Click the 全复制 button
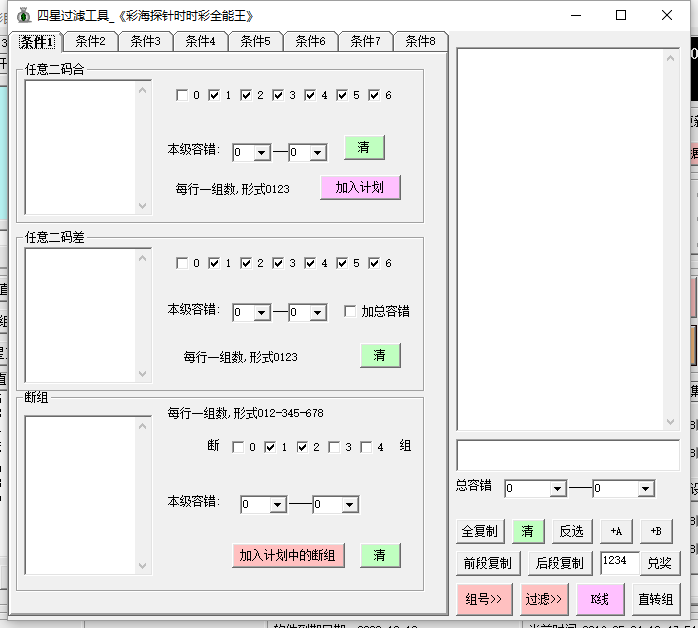The height and width of the screenshot is (628, 698). 480,531
